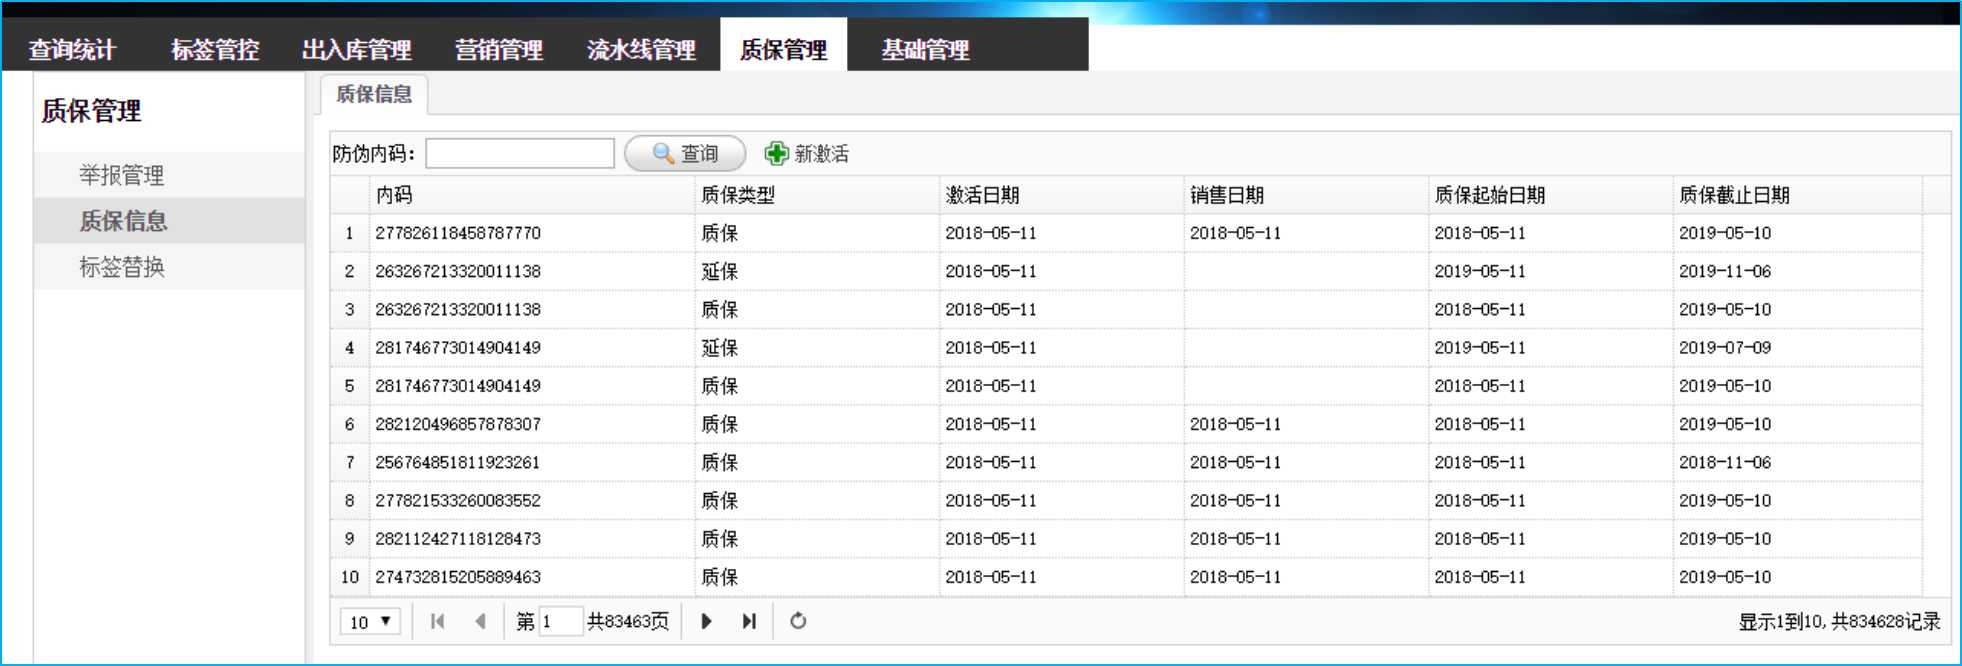1962x666 pixels.
Task: Open 举报管理 in the sidebar
Action: (122, 175)
